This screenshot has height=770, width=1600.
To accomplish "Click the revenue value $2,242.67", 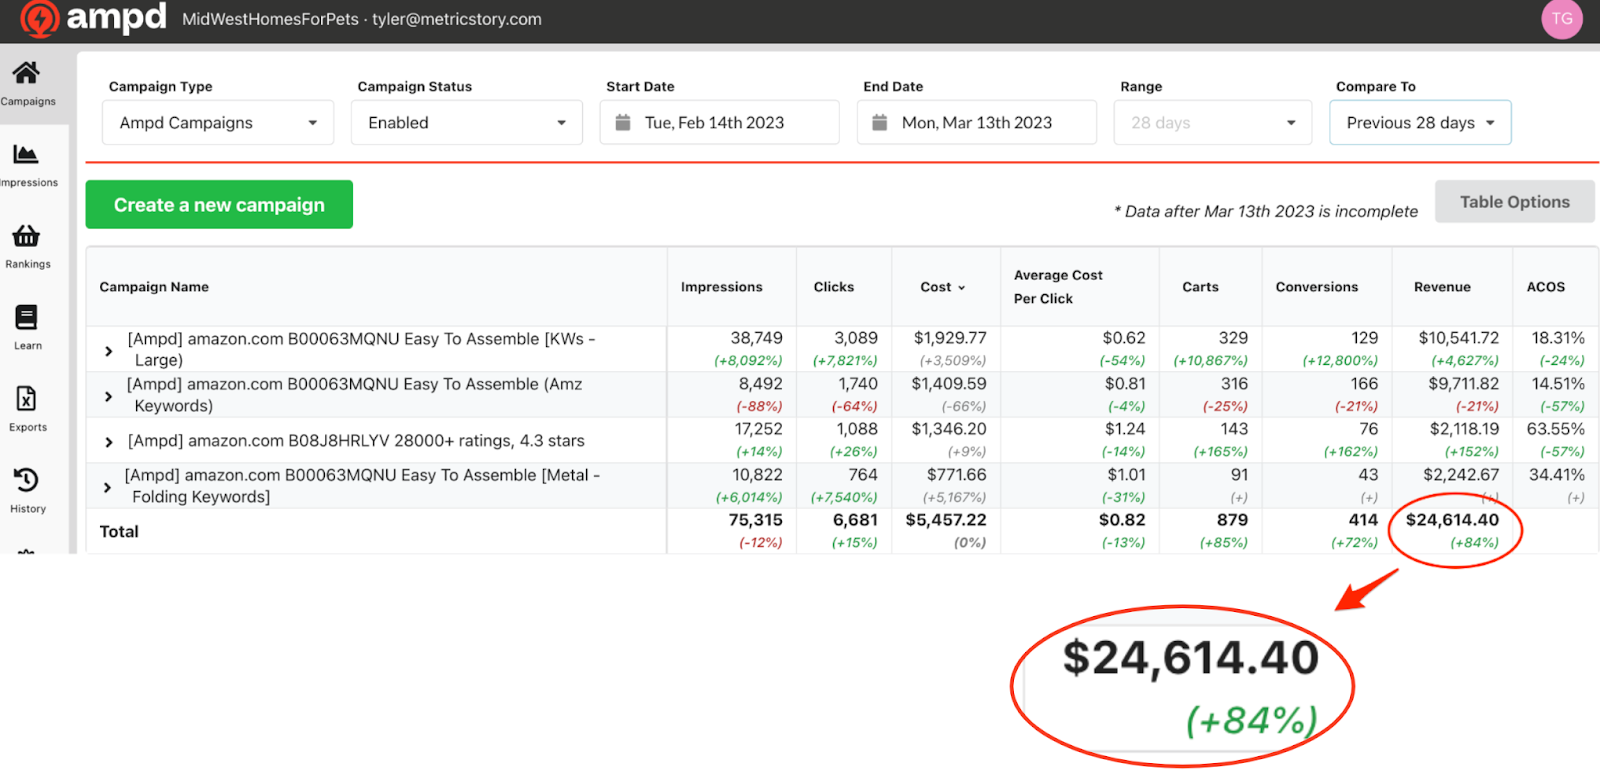I will 1461,475.
